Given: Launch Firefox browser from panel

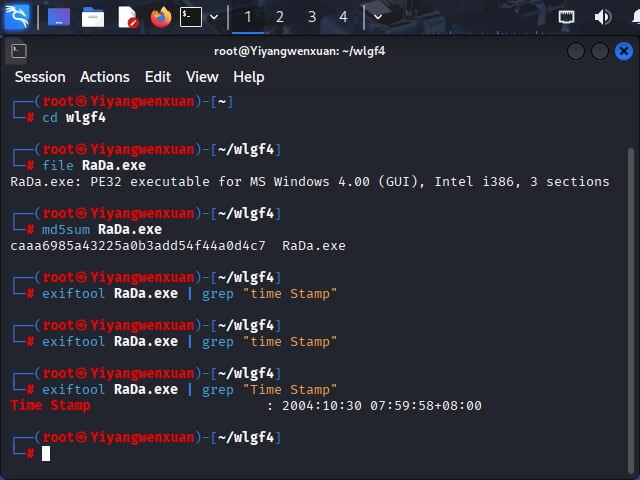Looking at the screenshot, I should click(161, 17).
